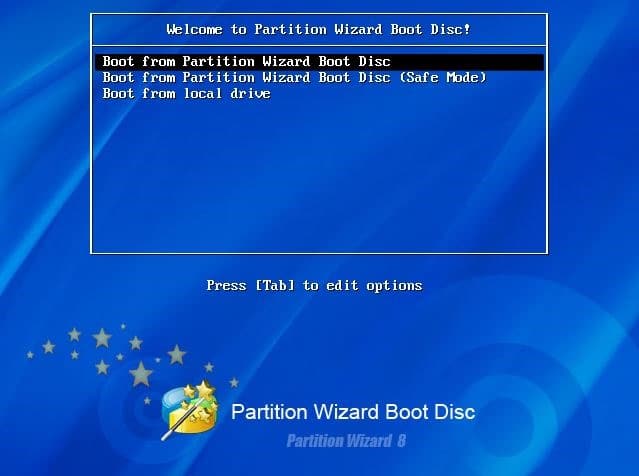
Task: Choose the Safe Mode boot option
Action: pyautogui.click(x=295, y=78)
